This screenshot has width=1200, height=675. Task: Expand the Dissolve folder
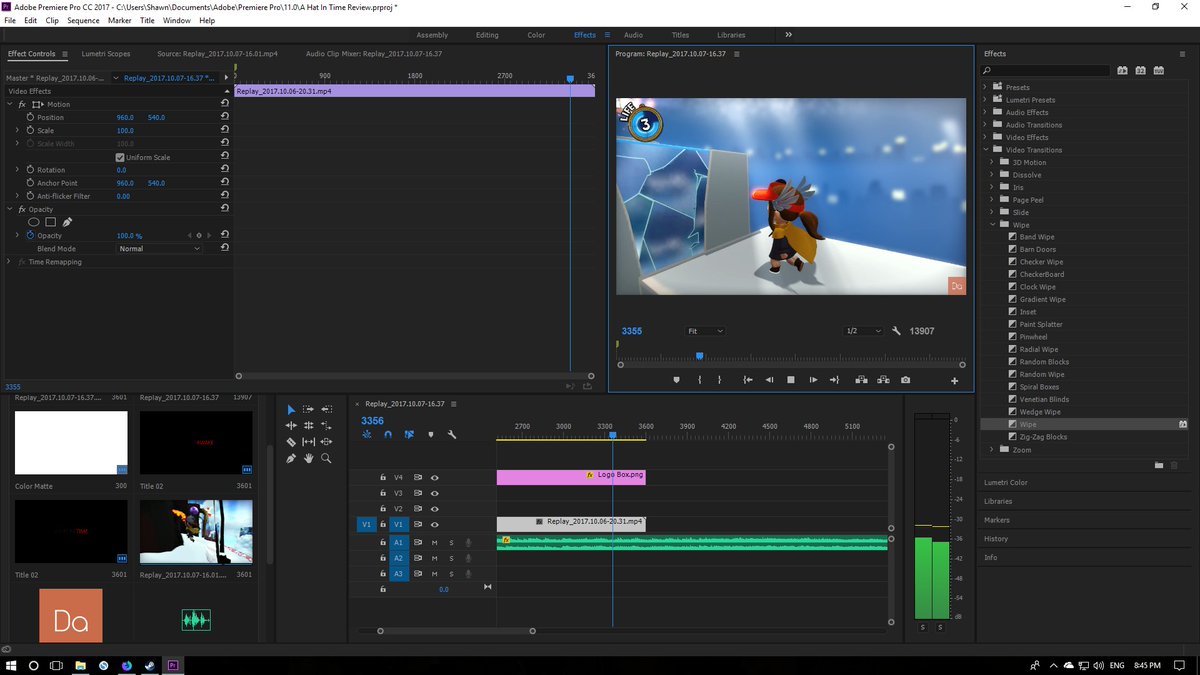point(993,175)
